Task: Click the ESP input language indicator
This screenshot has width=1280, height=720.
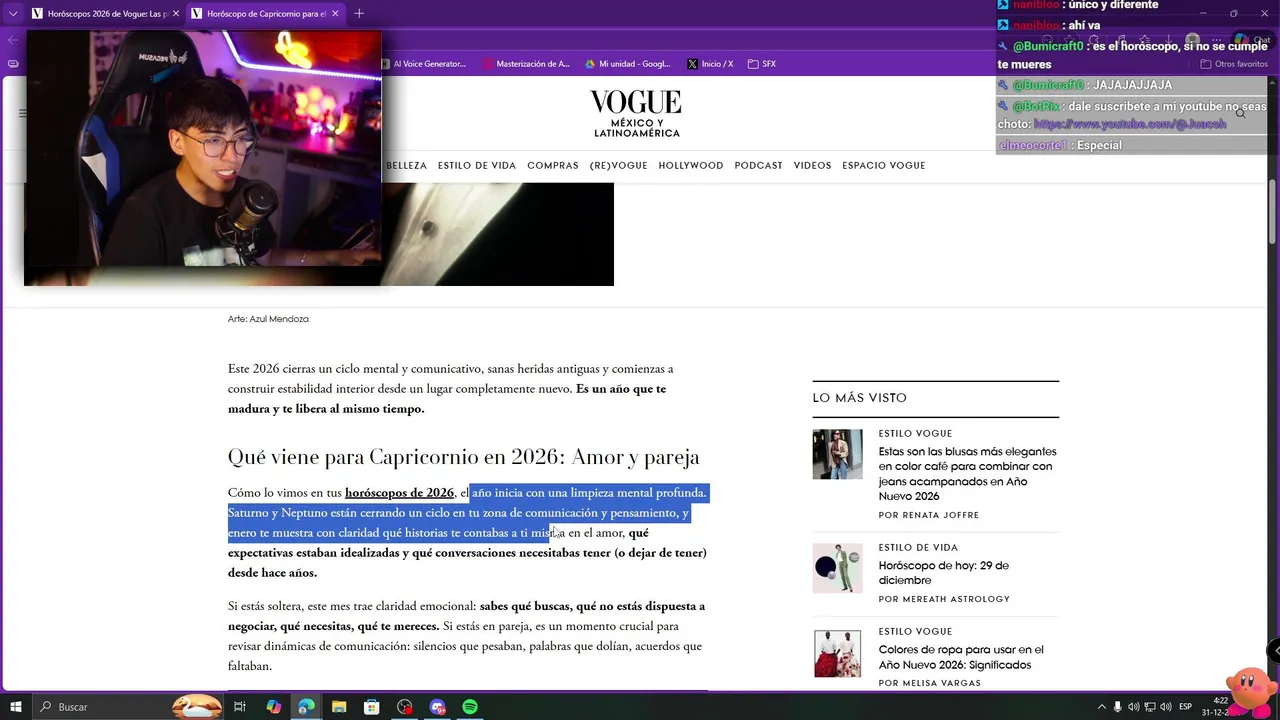Action: pos(1185,707)
